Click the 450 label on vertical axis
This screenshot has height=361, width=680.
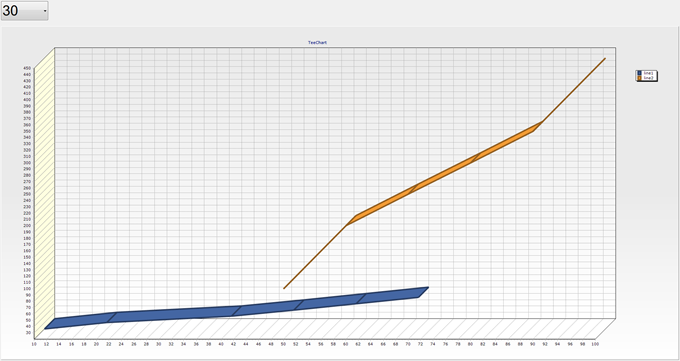coord(27,68)
